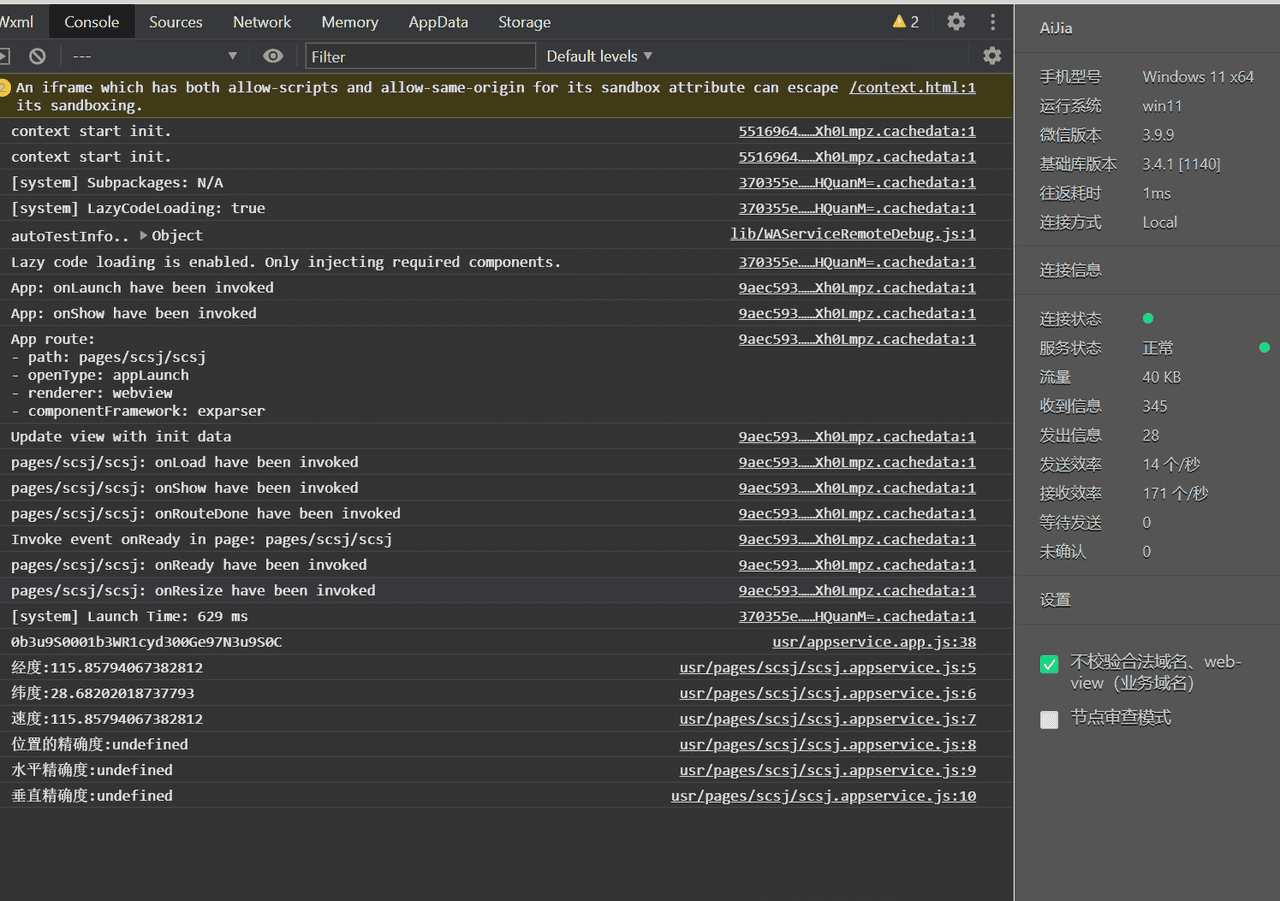Open console settings gear next to levels

991,56
